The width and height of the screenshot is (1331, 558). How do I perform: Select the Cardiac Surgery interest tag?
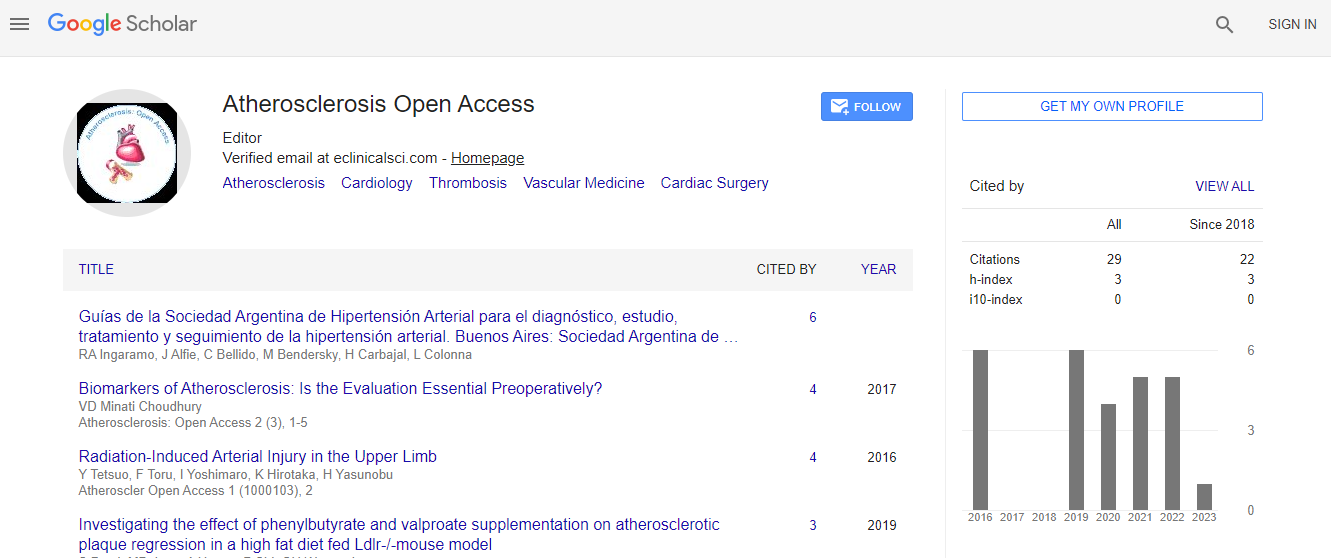714,183
